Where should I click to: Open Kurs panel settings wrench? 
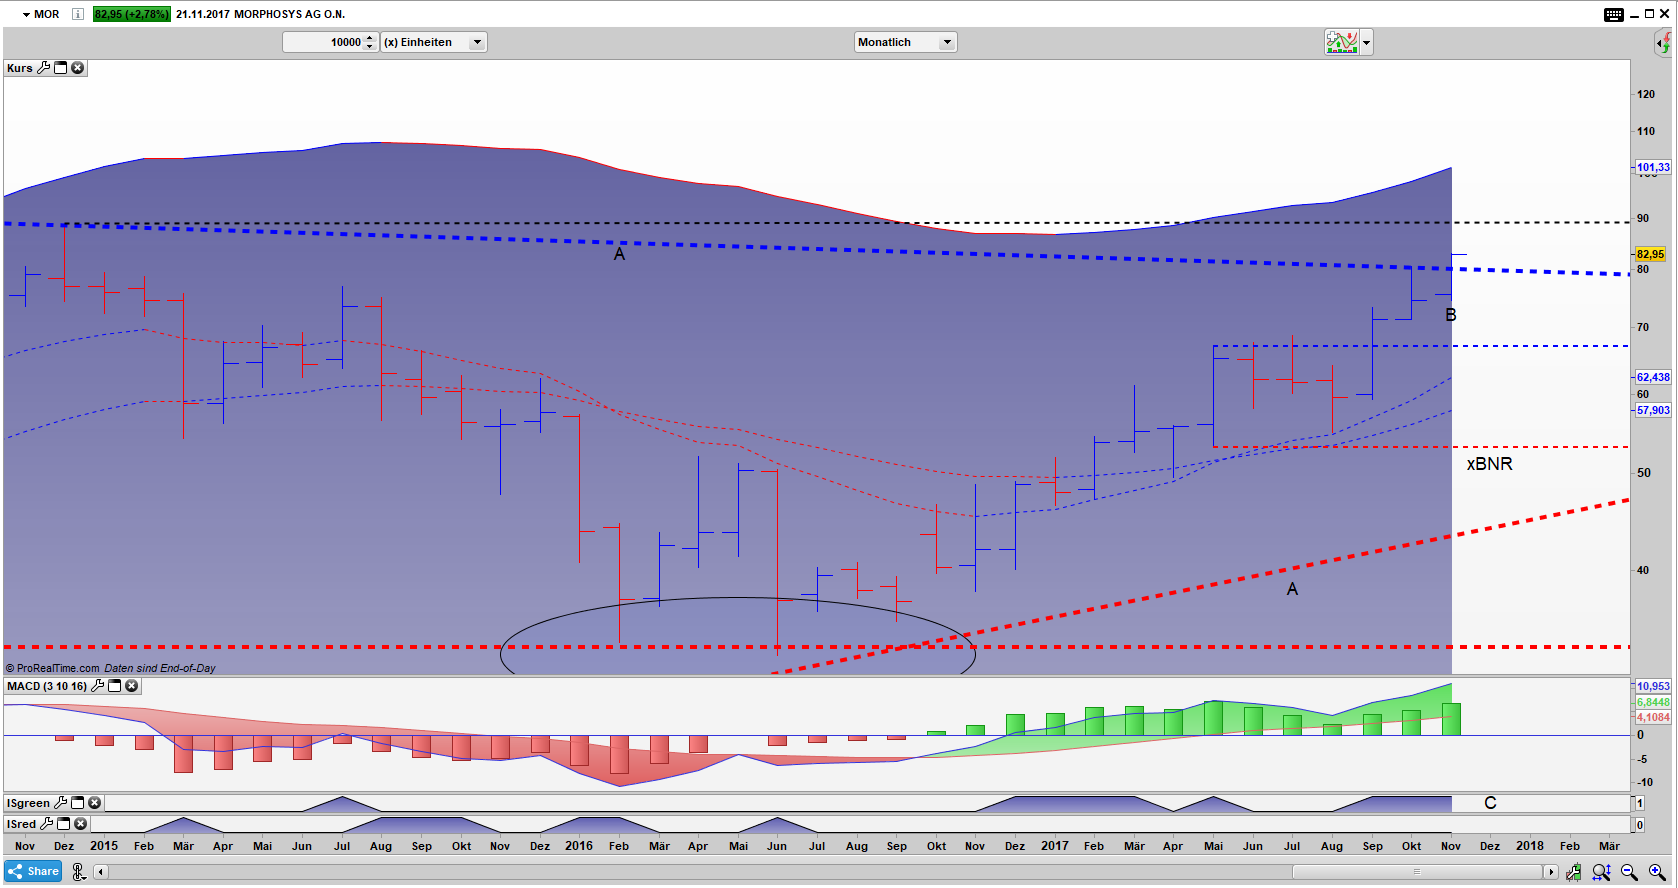(43, 68)
